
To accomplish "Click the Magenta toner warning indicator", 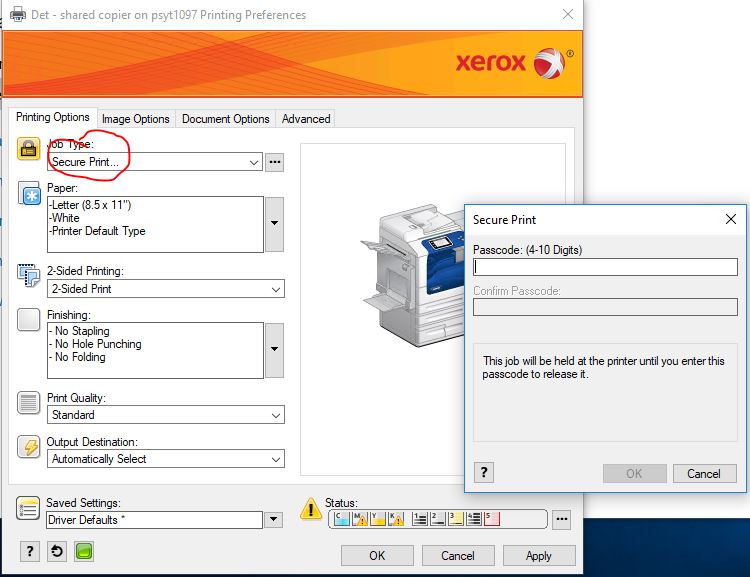I will click(x=360, y=519).
